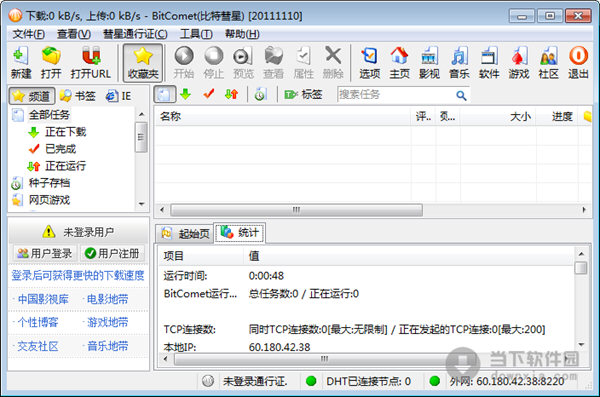
Task: Open the 音乐 (Music) toolbar icon
Action: [459, 62]
